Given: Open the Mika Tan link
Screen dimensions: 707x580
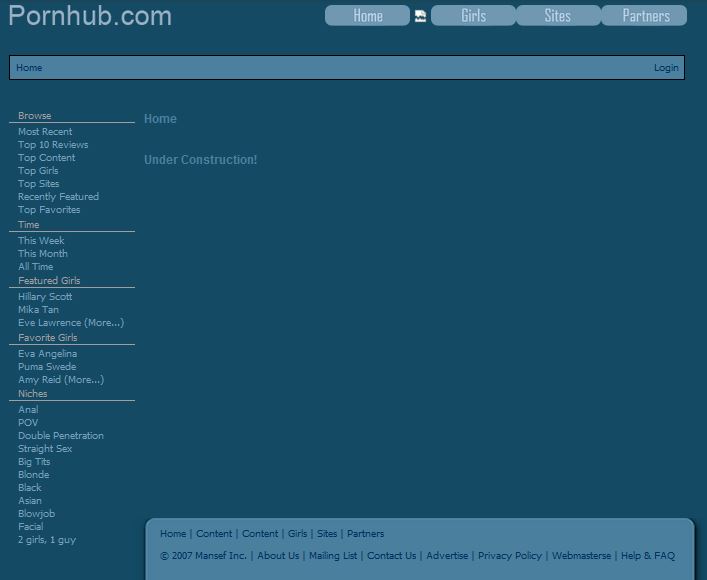Looking at the screenshot, I should [x=38, y=310].
